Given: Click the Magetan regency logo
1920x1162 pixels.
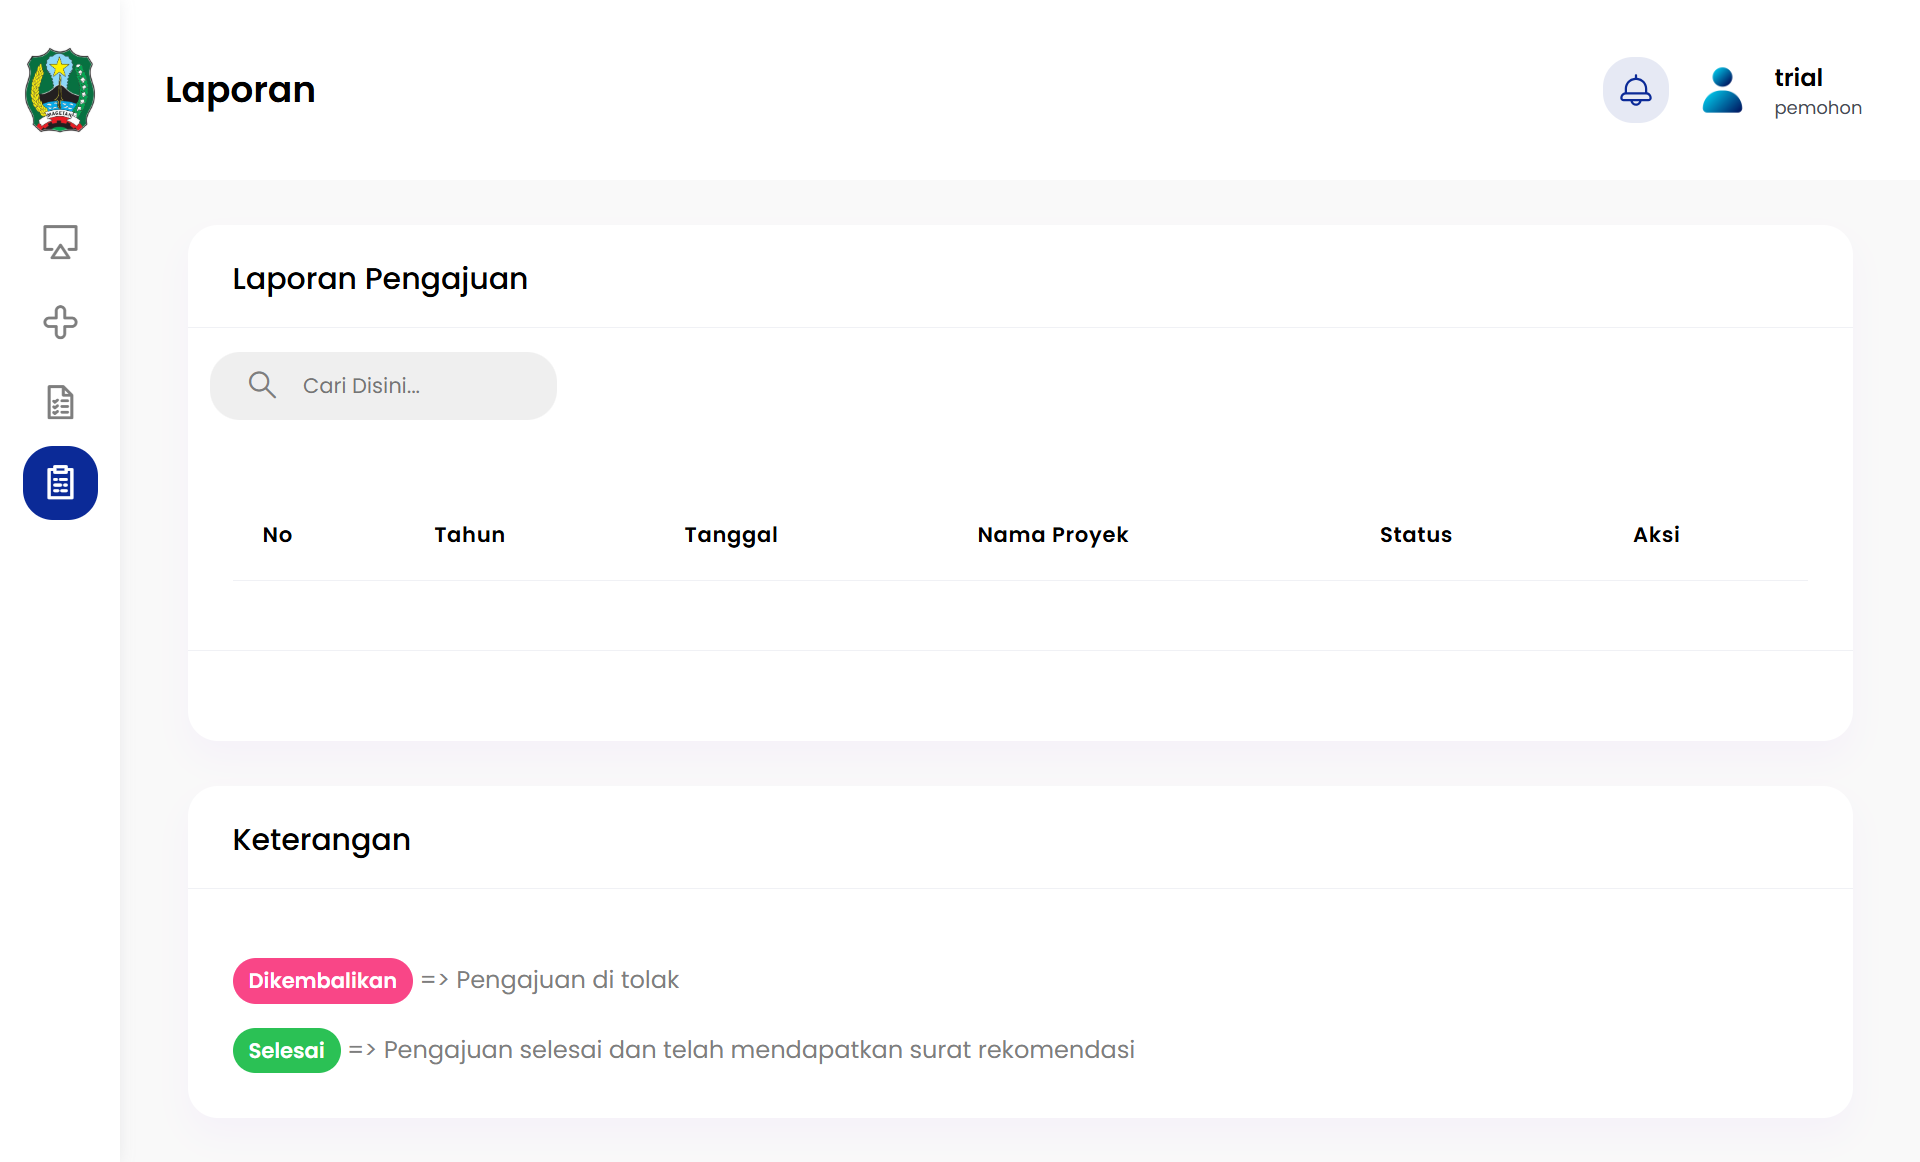Looking at the screenshot, I should (60, 90).
